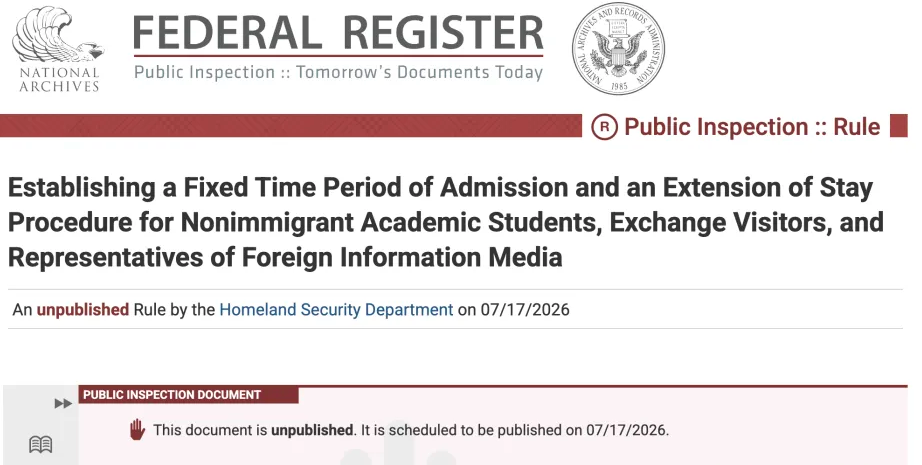Click the gray left sidebar panel
922x465 pixels.
coord(41,425)
